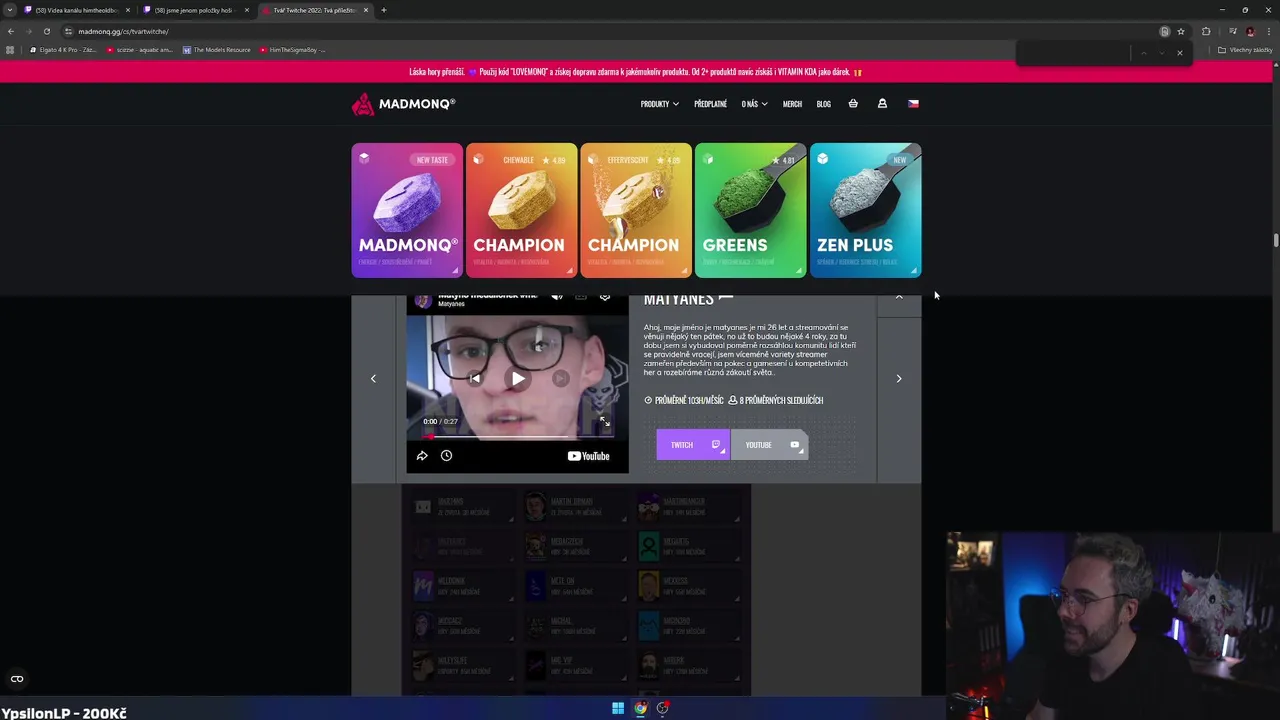This screenshot has height=720, width=1280.
Task: Open the Windows Start button
Action: [x=618, y=708]
